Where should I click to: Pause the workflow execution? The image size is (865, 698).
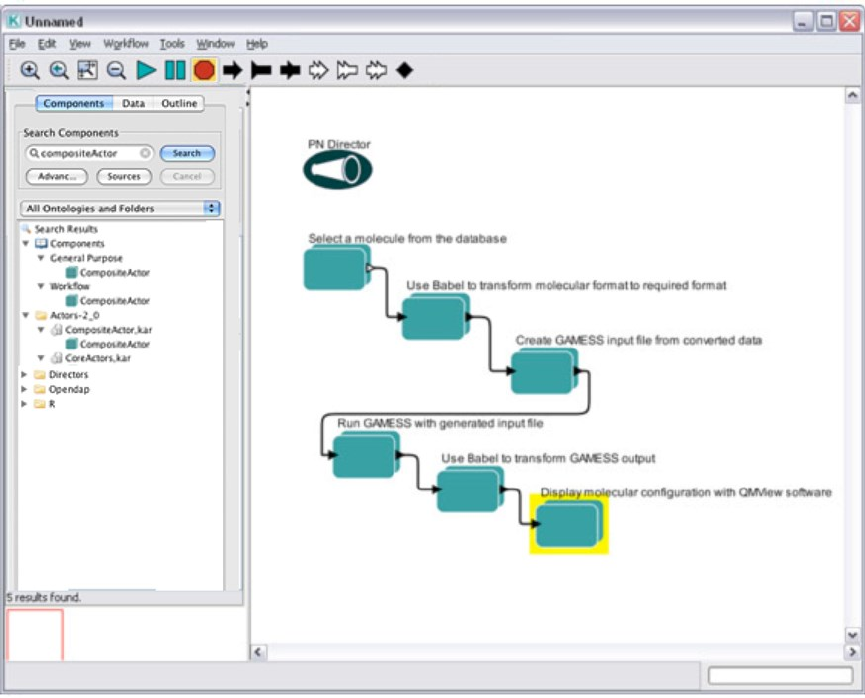175,70
